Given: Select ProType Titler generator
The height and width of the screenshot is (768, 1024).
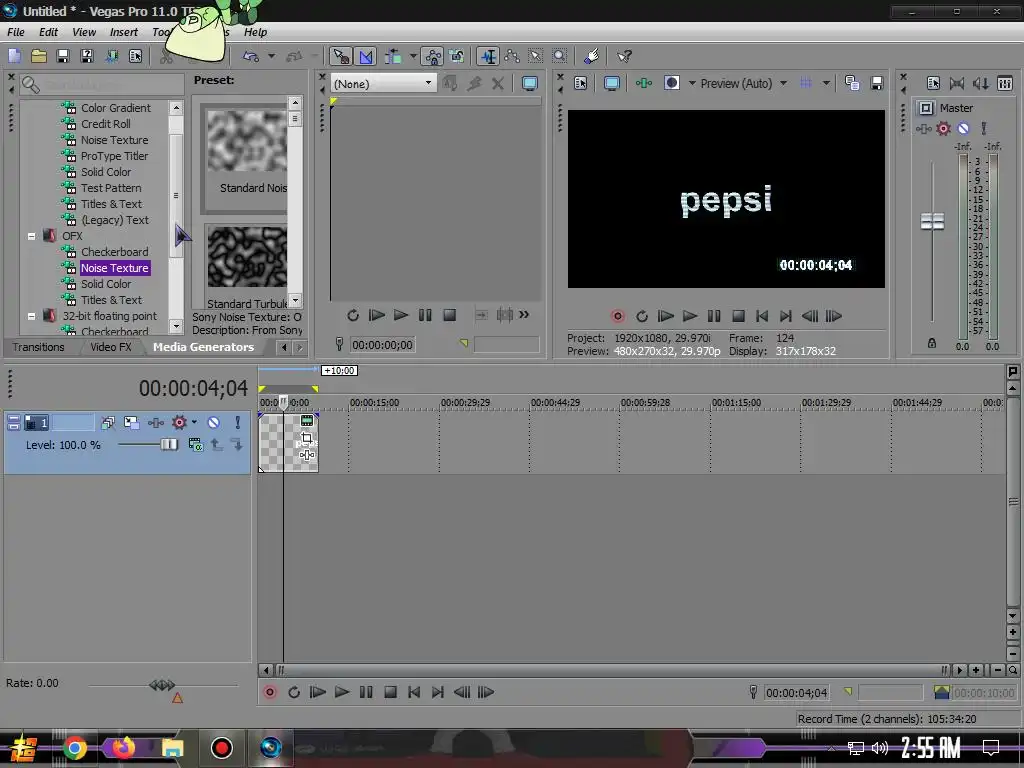Looking at the screenshot, I should (x=114, y=156).
